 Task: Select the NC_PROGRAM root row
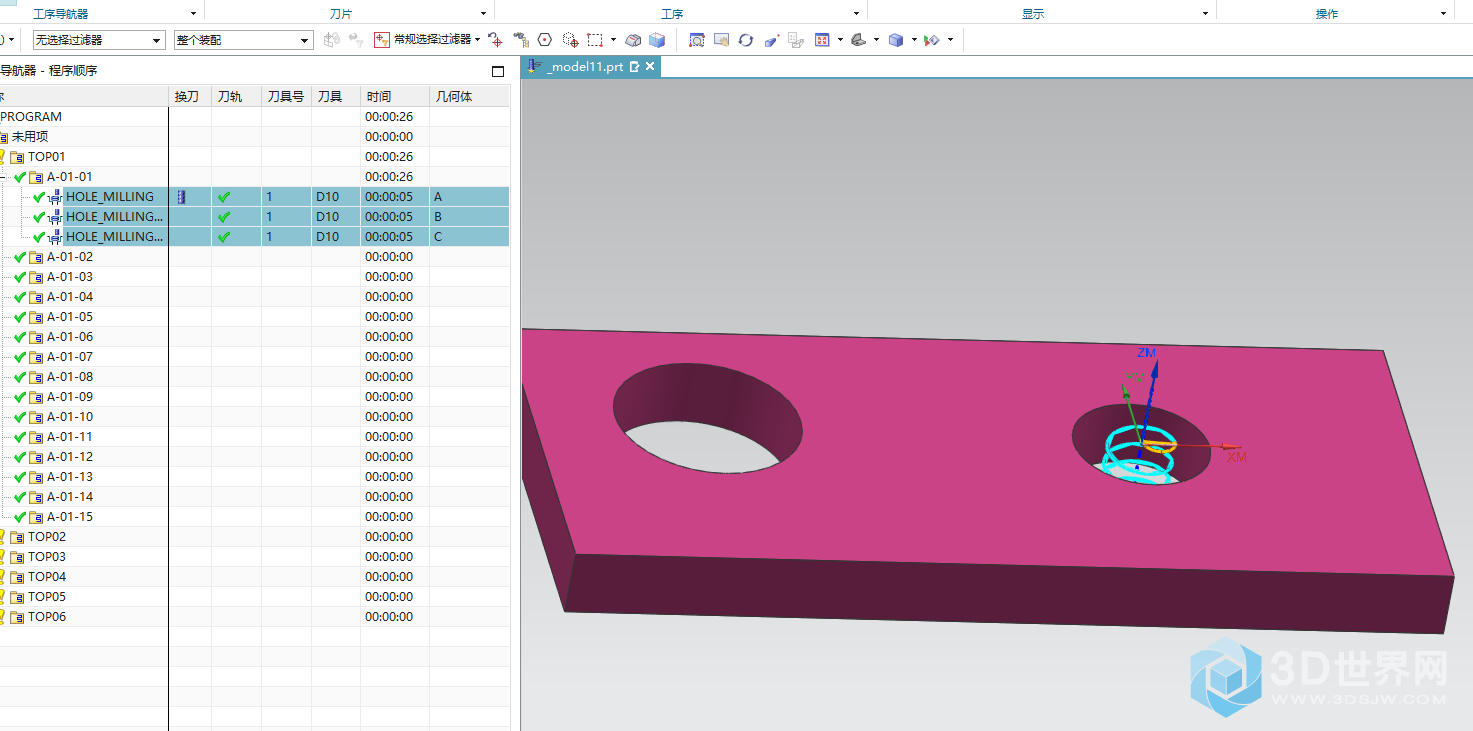pos(31,117)
